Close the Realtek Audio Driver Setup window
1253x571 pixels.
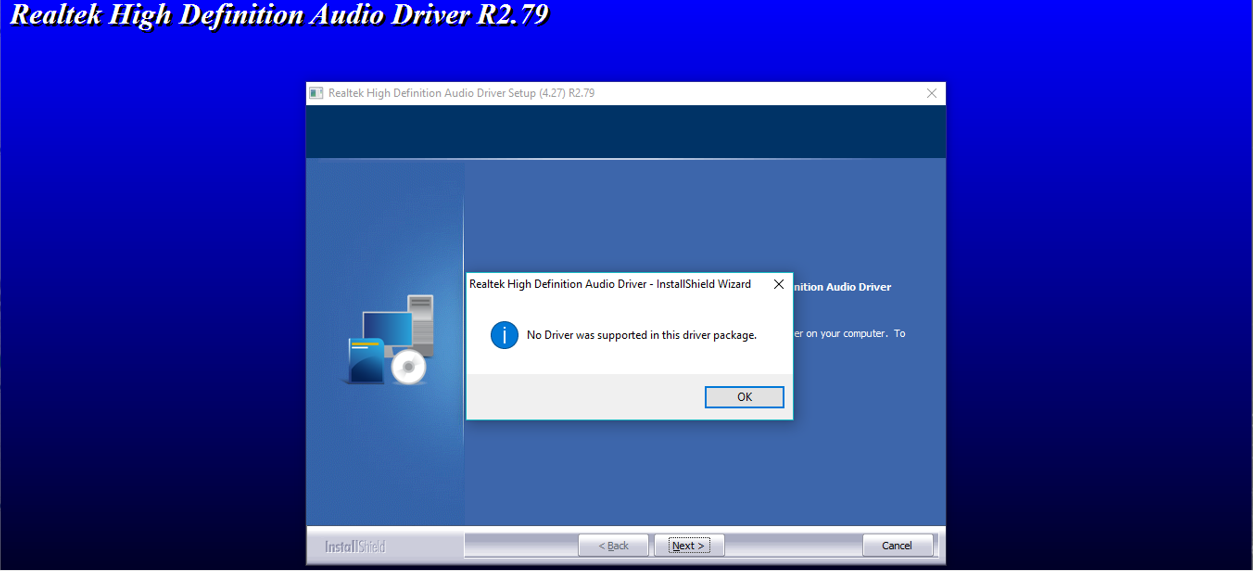click(931, 93)
